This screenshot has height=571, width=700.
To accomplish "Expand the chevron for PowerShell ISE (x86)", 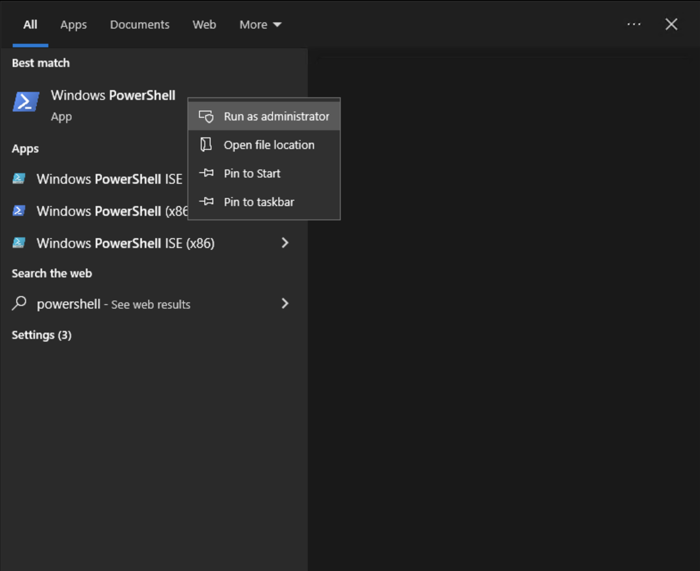I will [x=285, y=243].
